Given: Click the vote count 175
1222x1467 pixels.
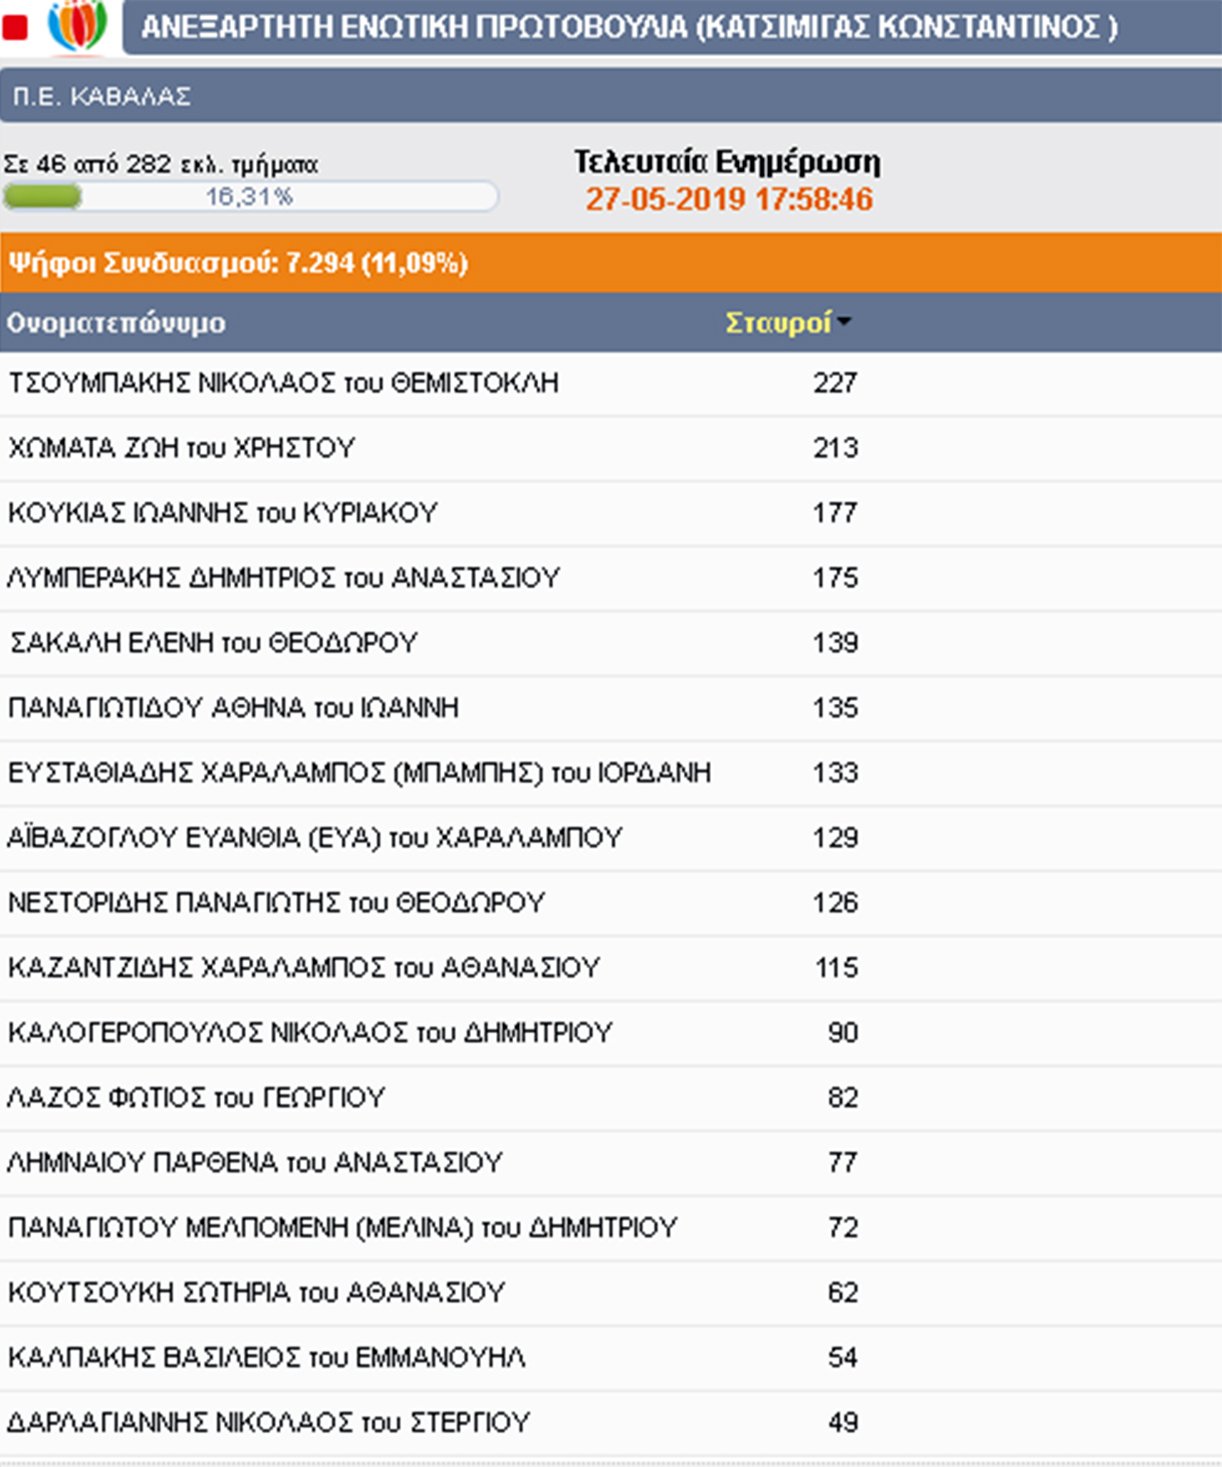Looking at the screenshot, I should click(x=835, y=578).
